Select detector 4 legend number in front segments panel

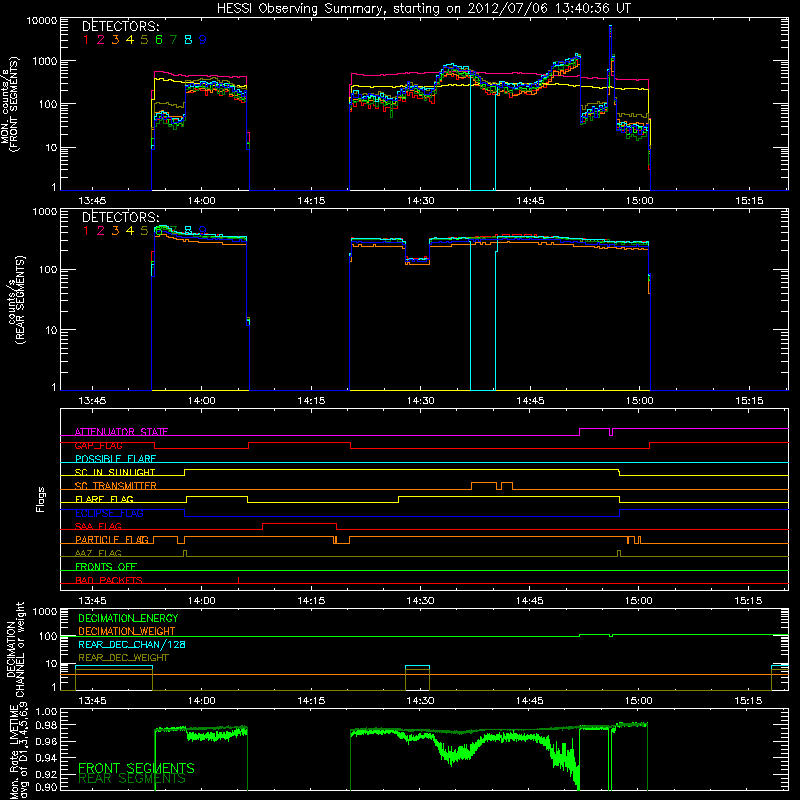click(130, 40)
